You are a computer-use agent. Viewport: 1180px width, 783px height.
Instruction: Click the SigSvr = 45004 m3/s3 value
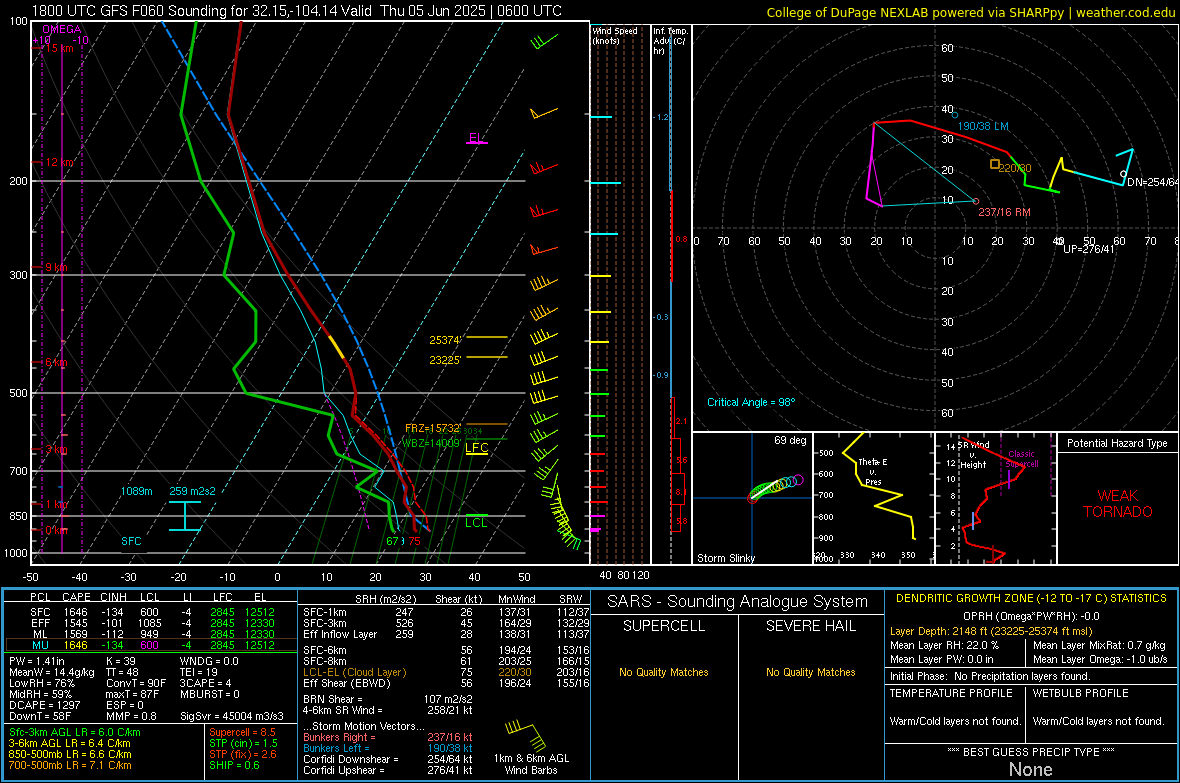pyautogui.click(x=232, y=716)
